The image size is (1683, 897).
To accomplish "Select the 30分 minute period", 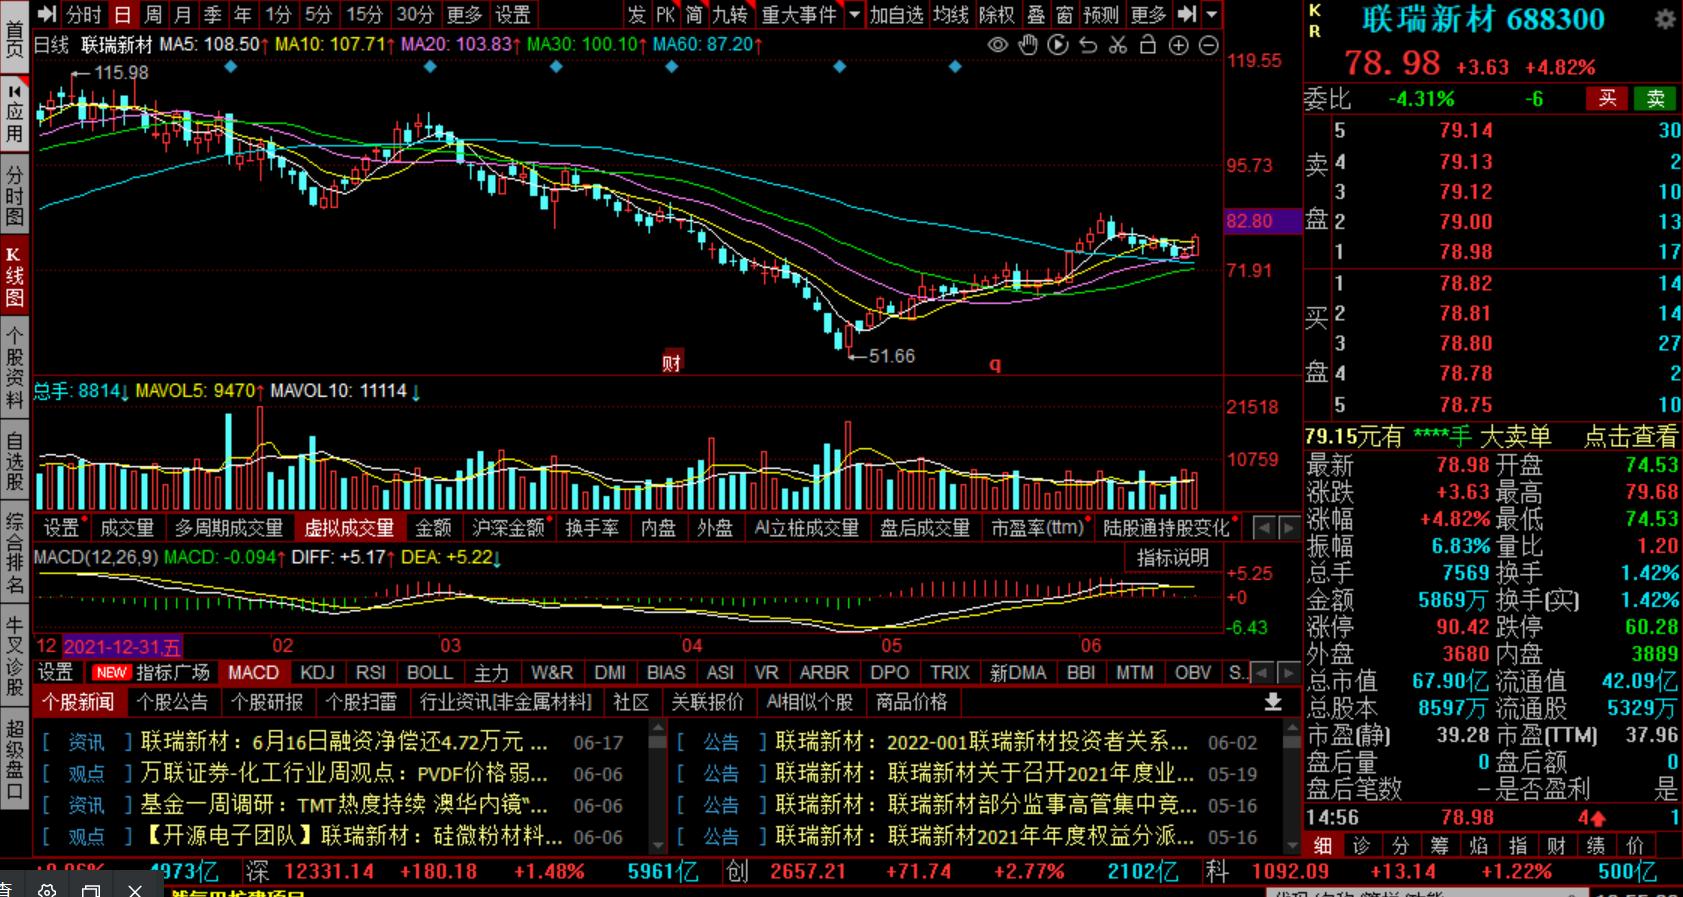I will pos(414,14).
